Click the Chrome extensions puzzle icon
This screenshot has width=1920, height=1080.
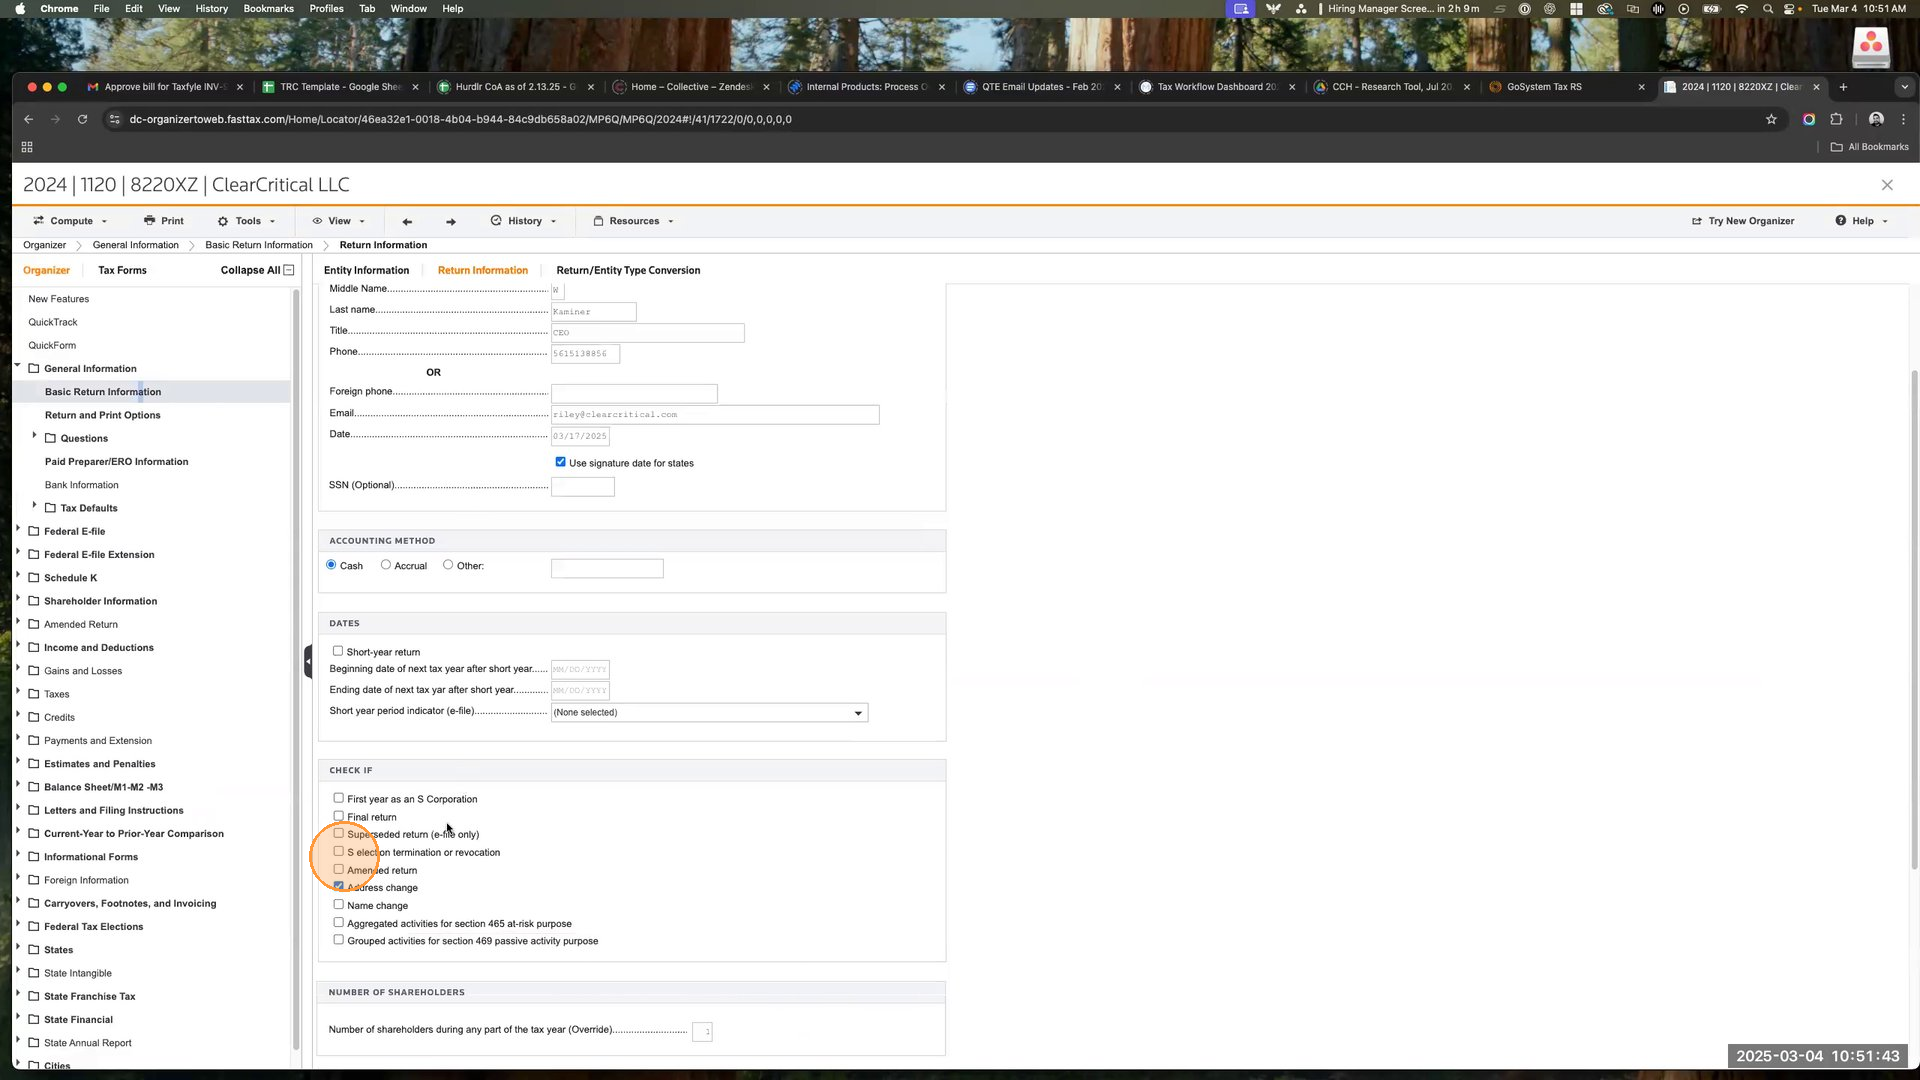(1836, 119)
